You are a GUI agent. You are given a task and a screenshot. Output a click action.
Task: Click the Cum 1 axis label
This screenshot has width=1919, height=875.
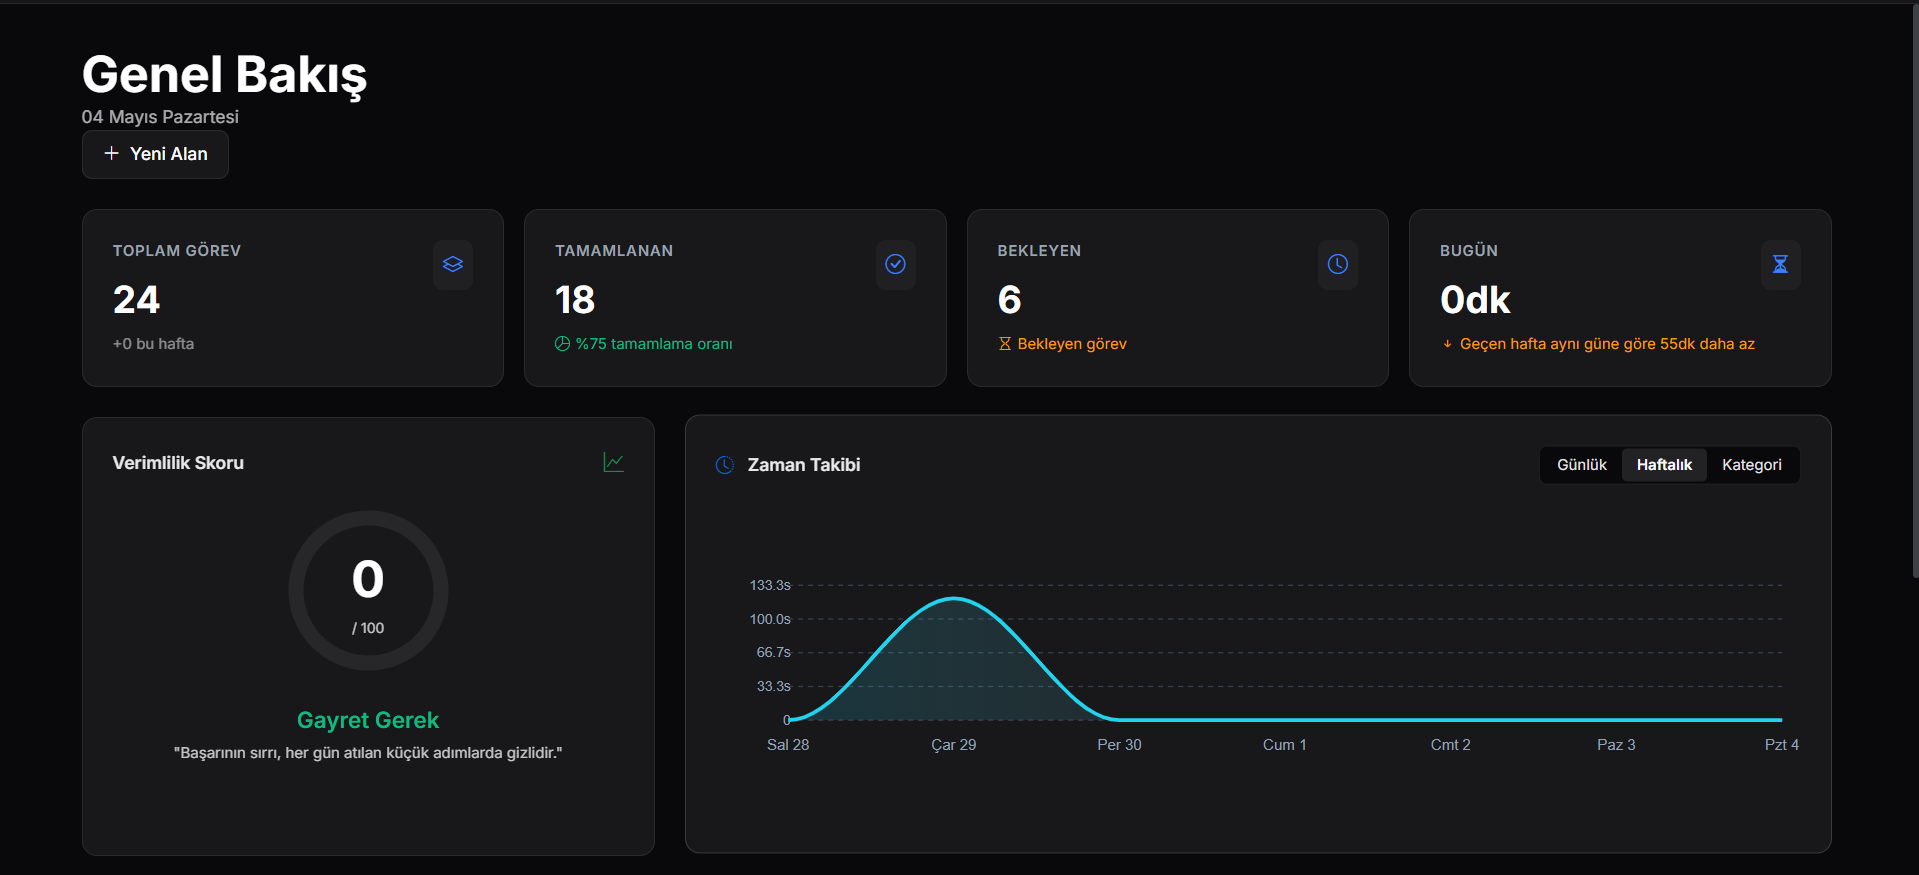(1284, 745)
